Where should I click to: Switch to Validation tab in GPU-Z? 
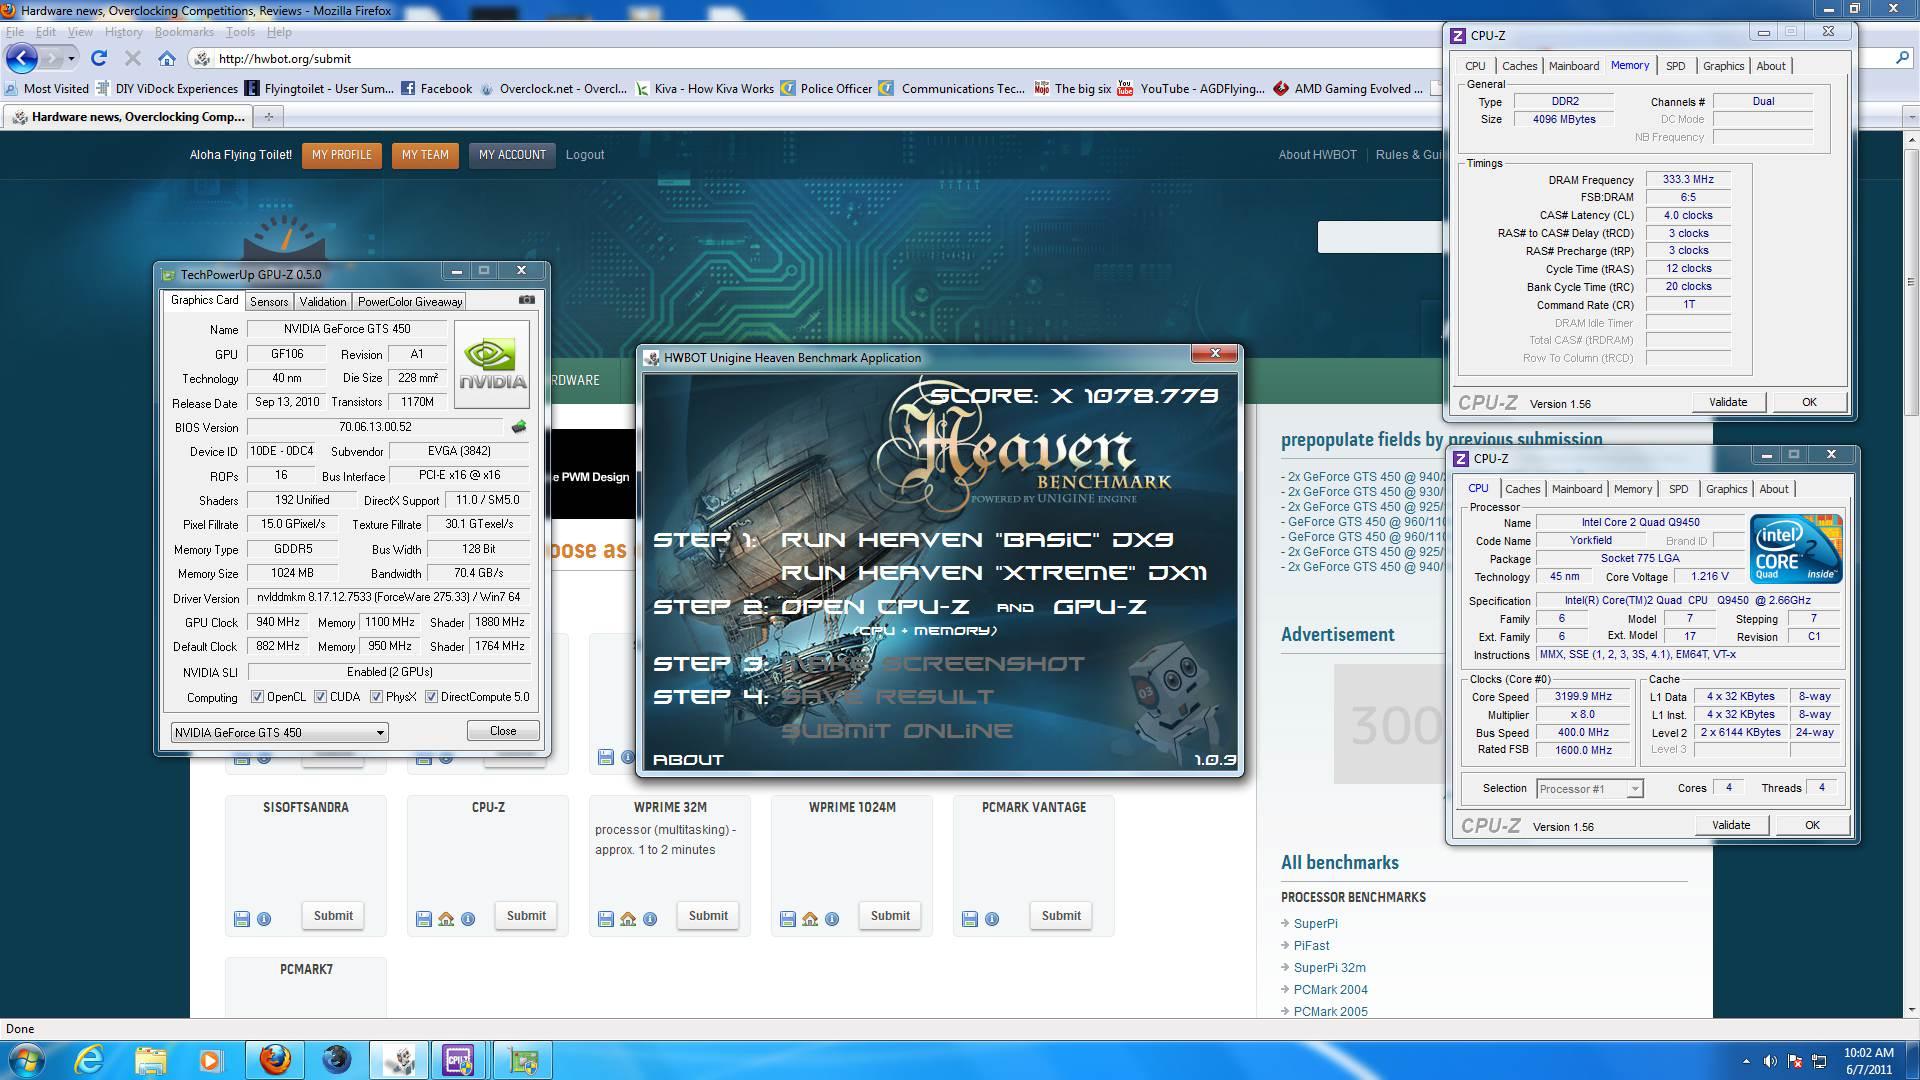click(322, 301)
